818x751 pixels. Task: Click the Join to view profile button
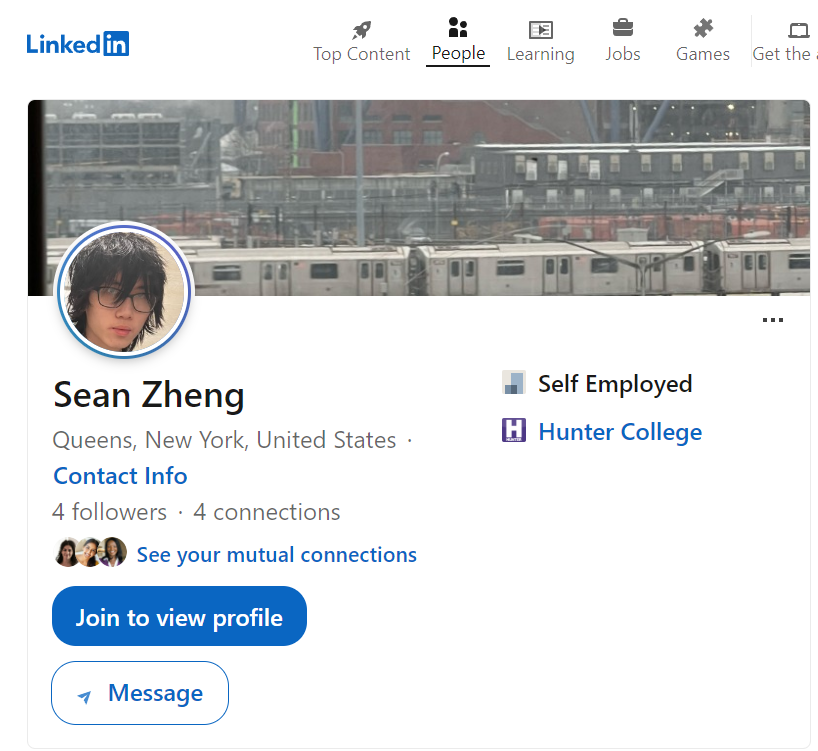179,616
